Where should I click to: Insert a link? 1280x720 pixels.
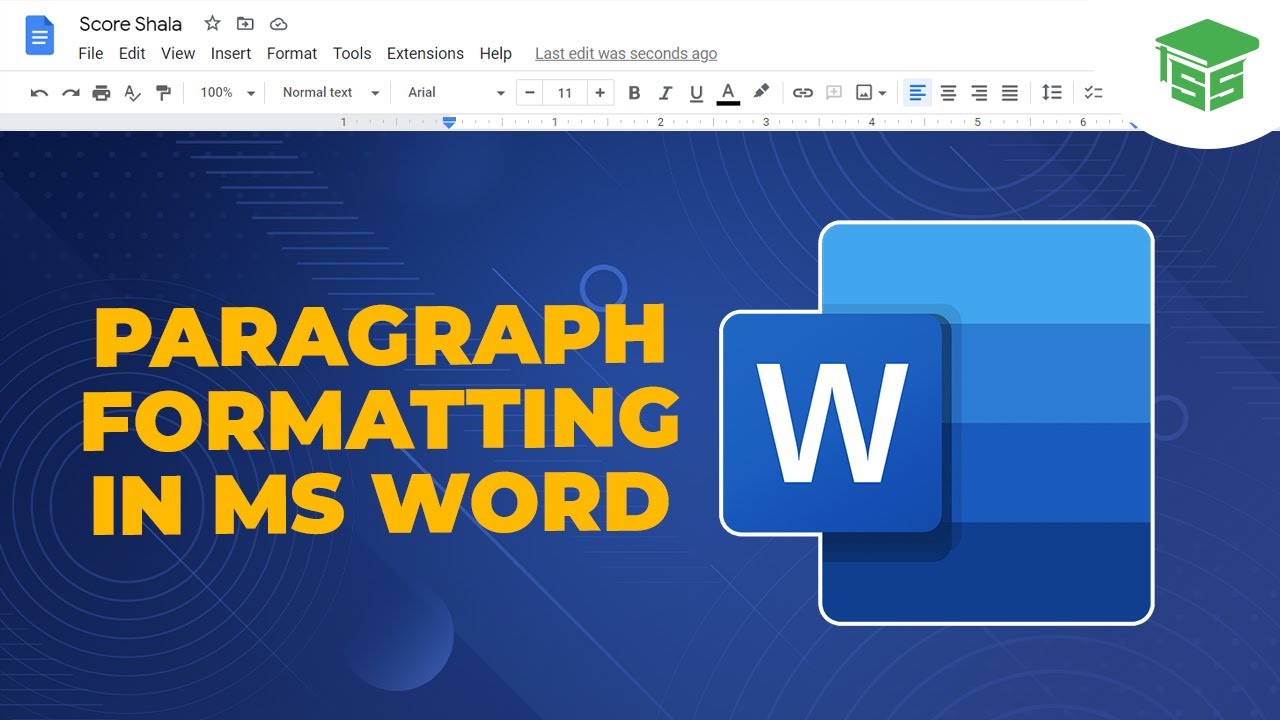point(802,93)
